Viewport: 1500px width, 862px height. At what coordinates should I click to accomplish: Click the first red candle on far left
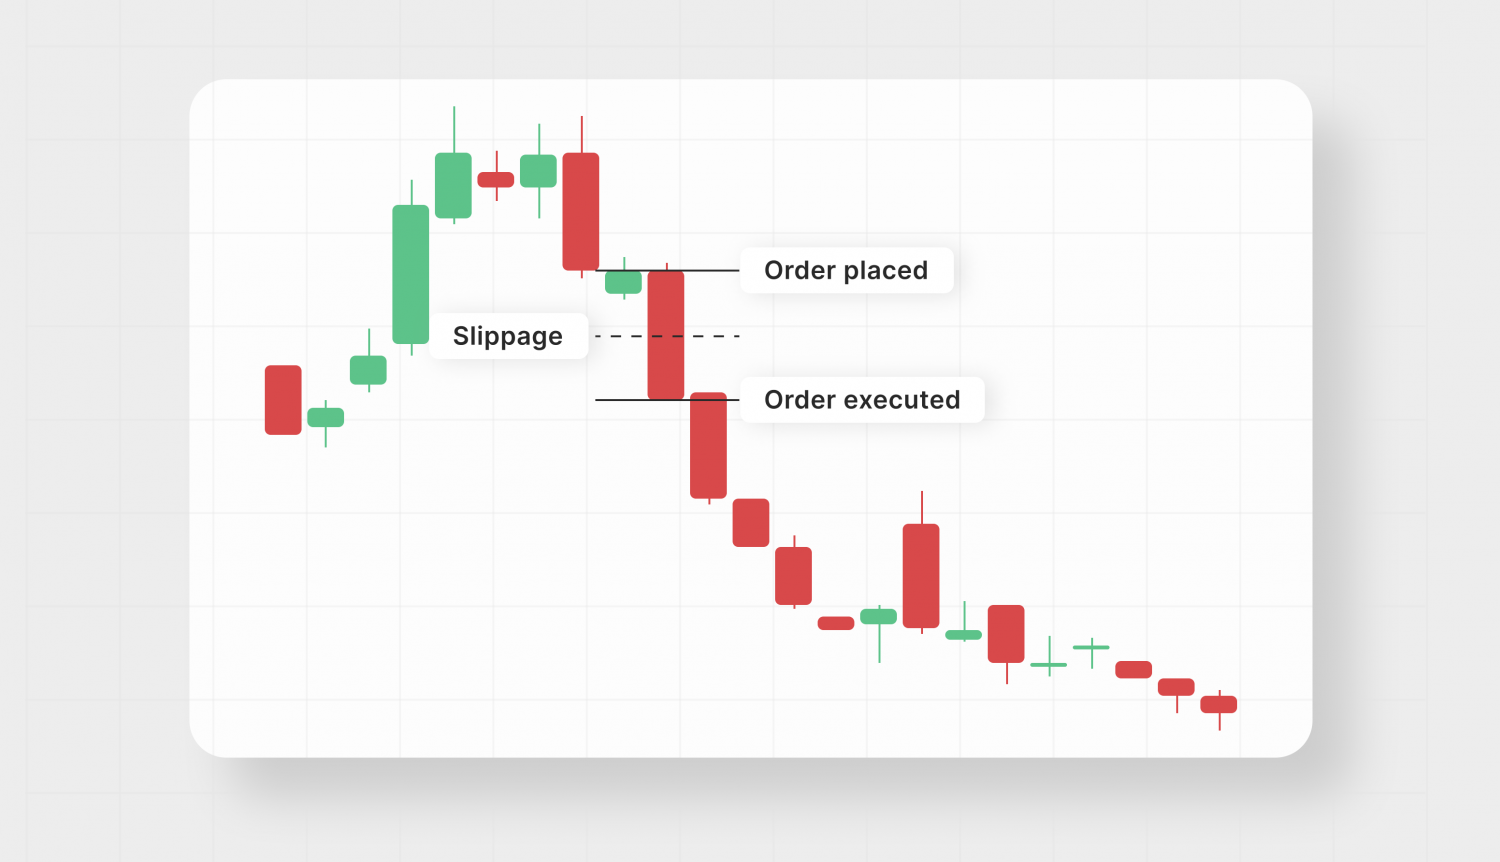click(283, 400)
